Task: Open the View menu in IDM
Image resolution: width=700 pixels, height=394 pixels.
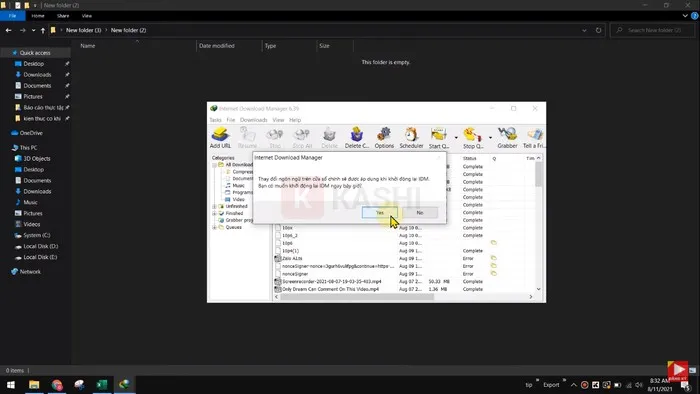Action: click(x=278, y=120)
